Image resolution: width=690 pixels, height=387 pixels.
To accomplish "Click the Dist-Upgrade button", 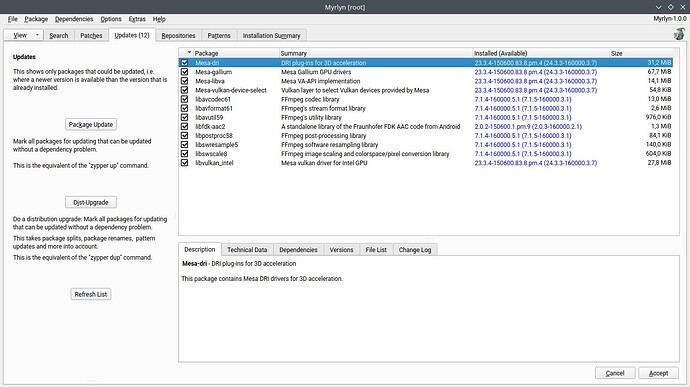I will [91, 203].
